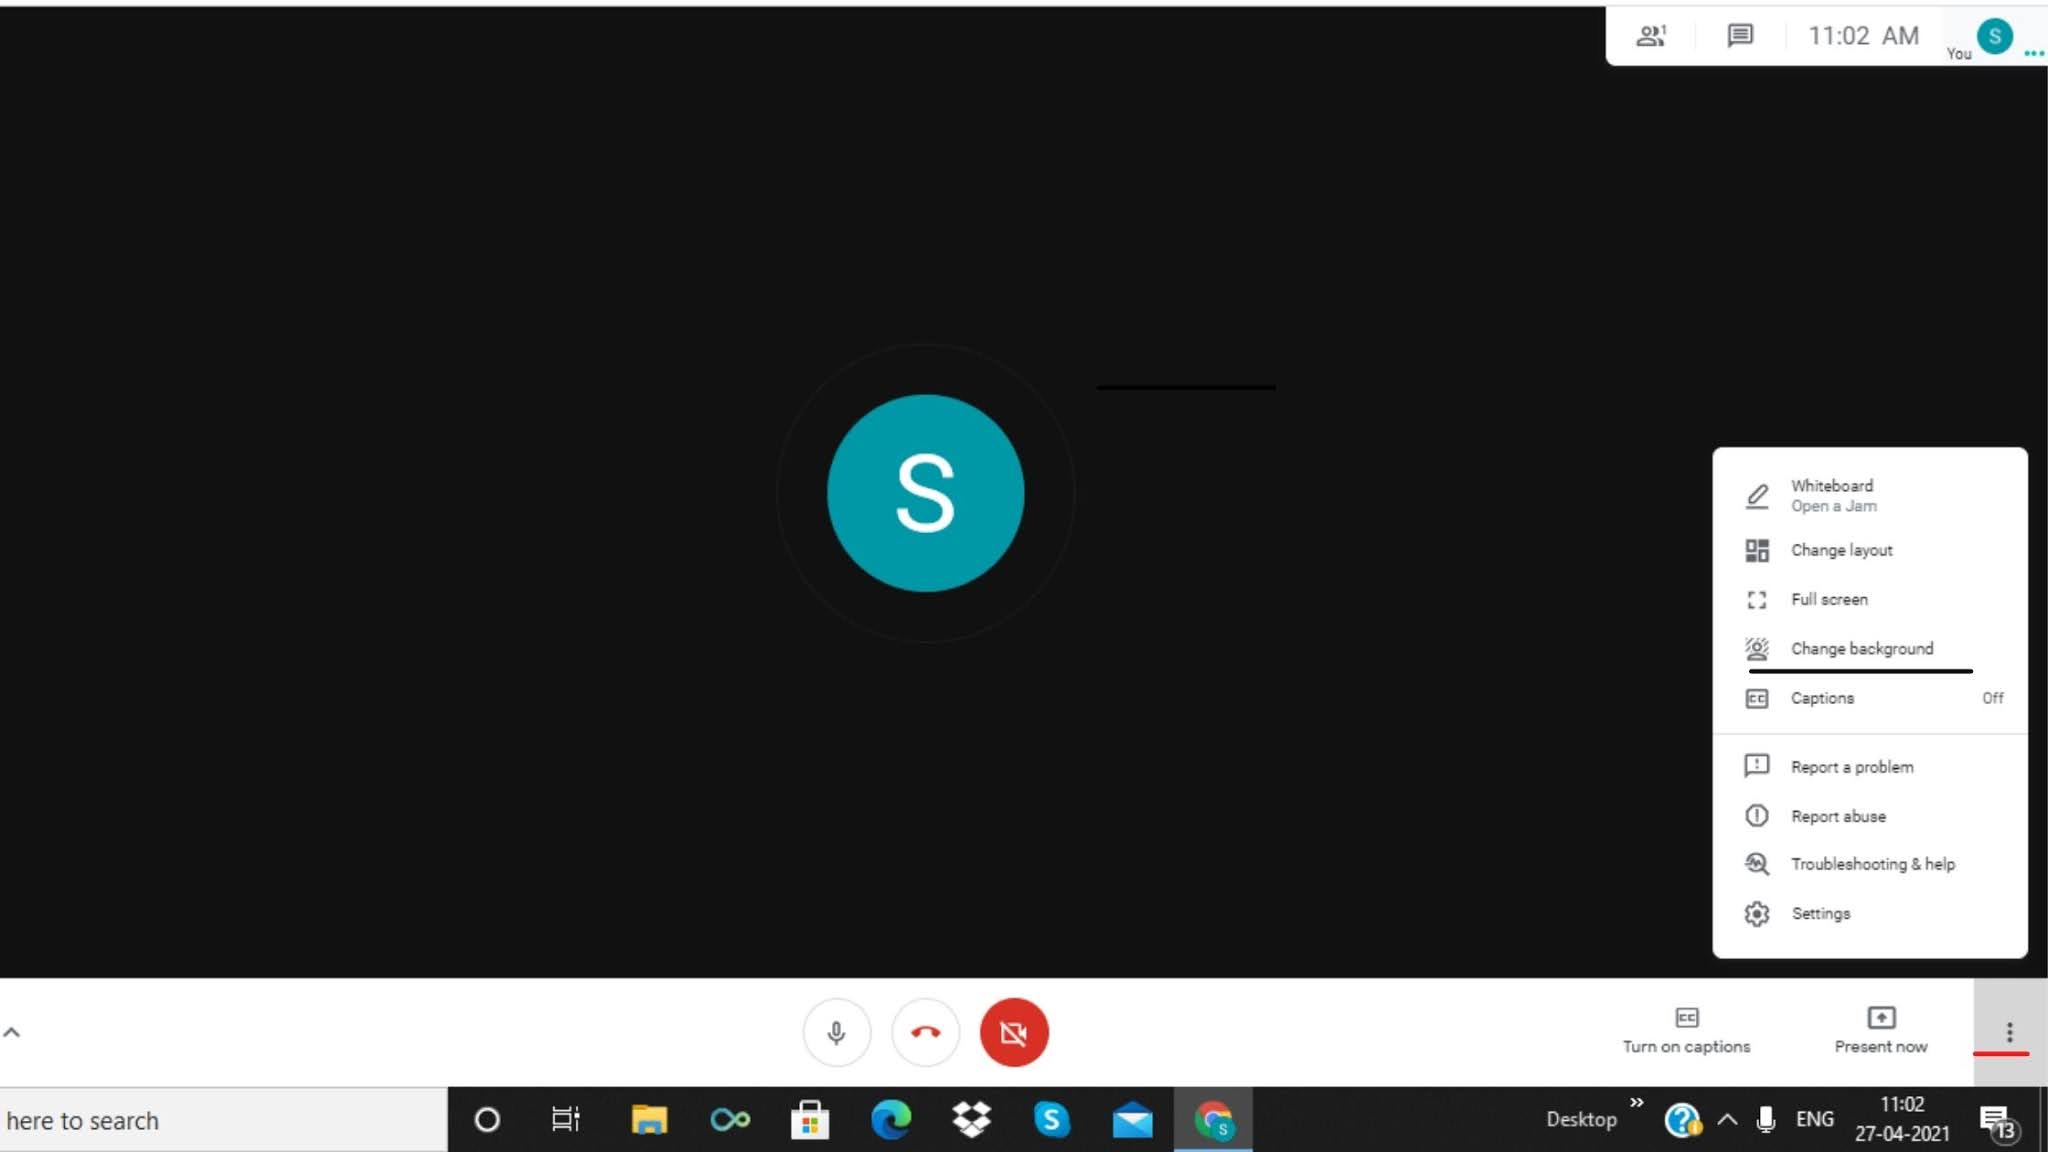Enable Captions from the menu

pyautogui.click(x=1823, y=698)
